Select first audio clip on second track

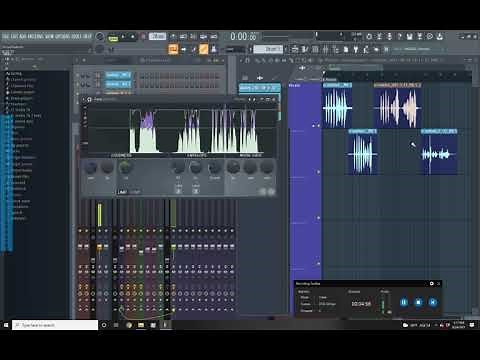363,152
